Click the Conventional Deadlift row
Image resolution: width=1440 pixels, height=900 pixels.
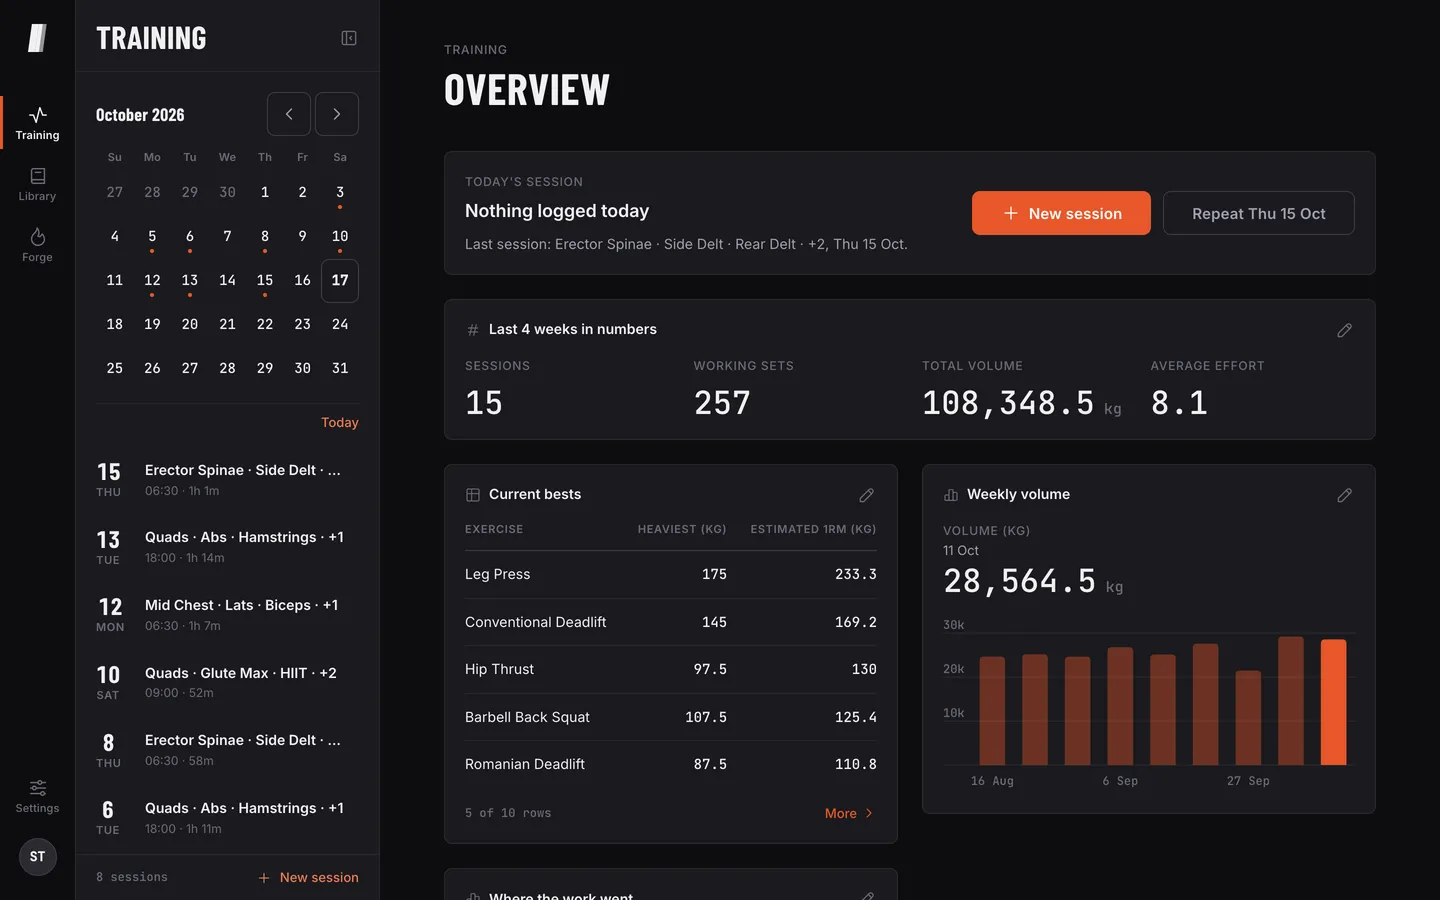[x=671, y=622]
